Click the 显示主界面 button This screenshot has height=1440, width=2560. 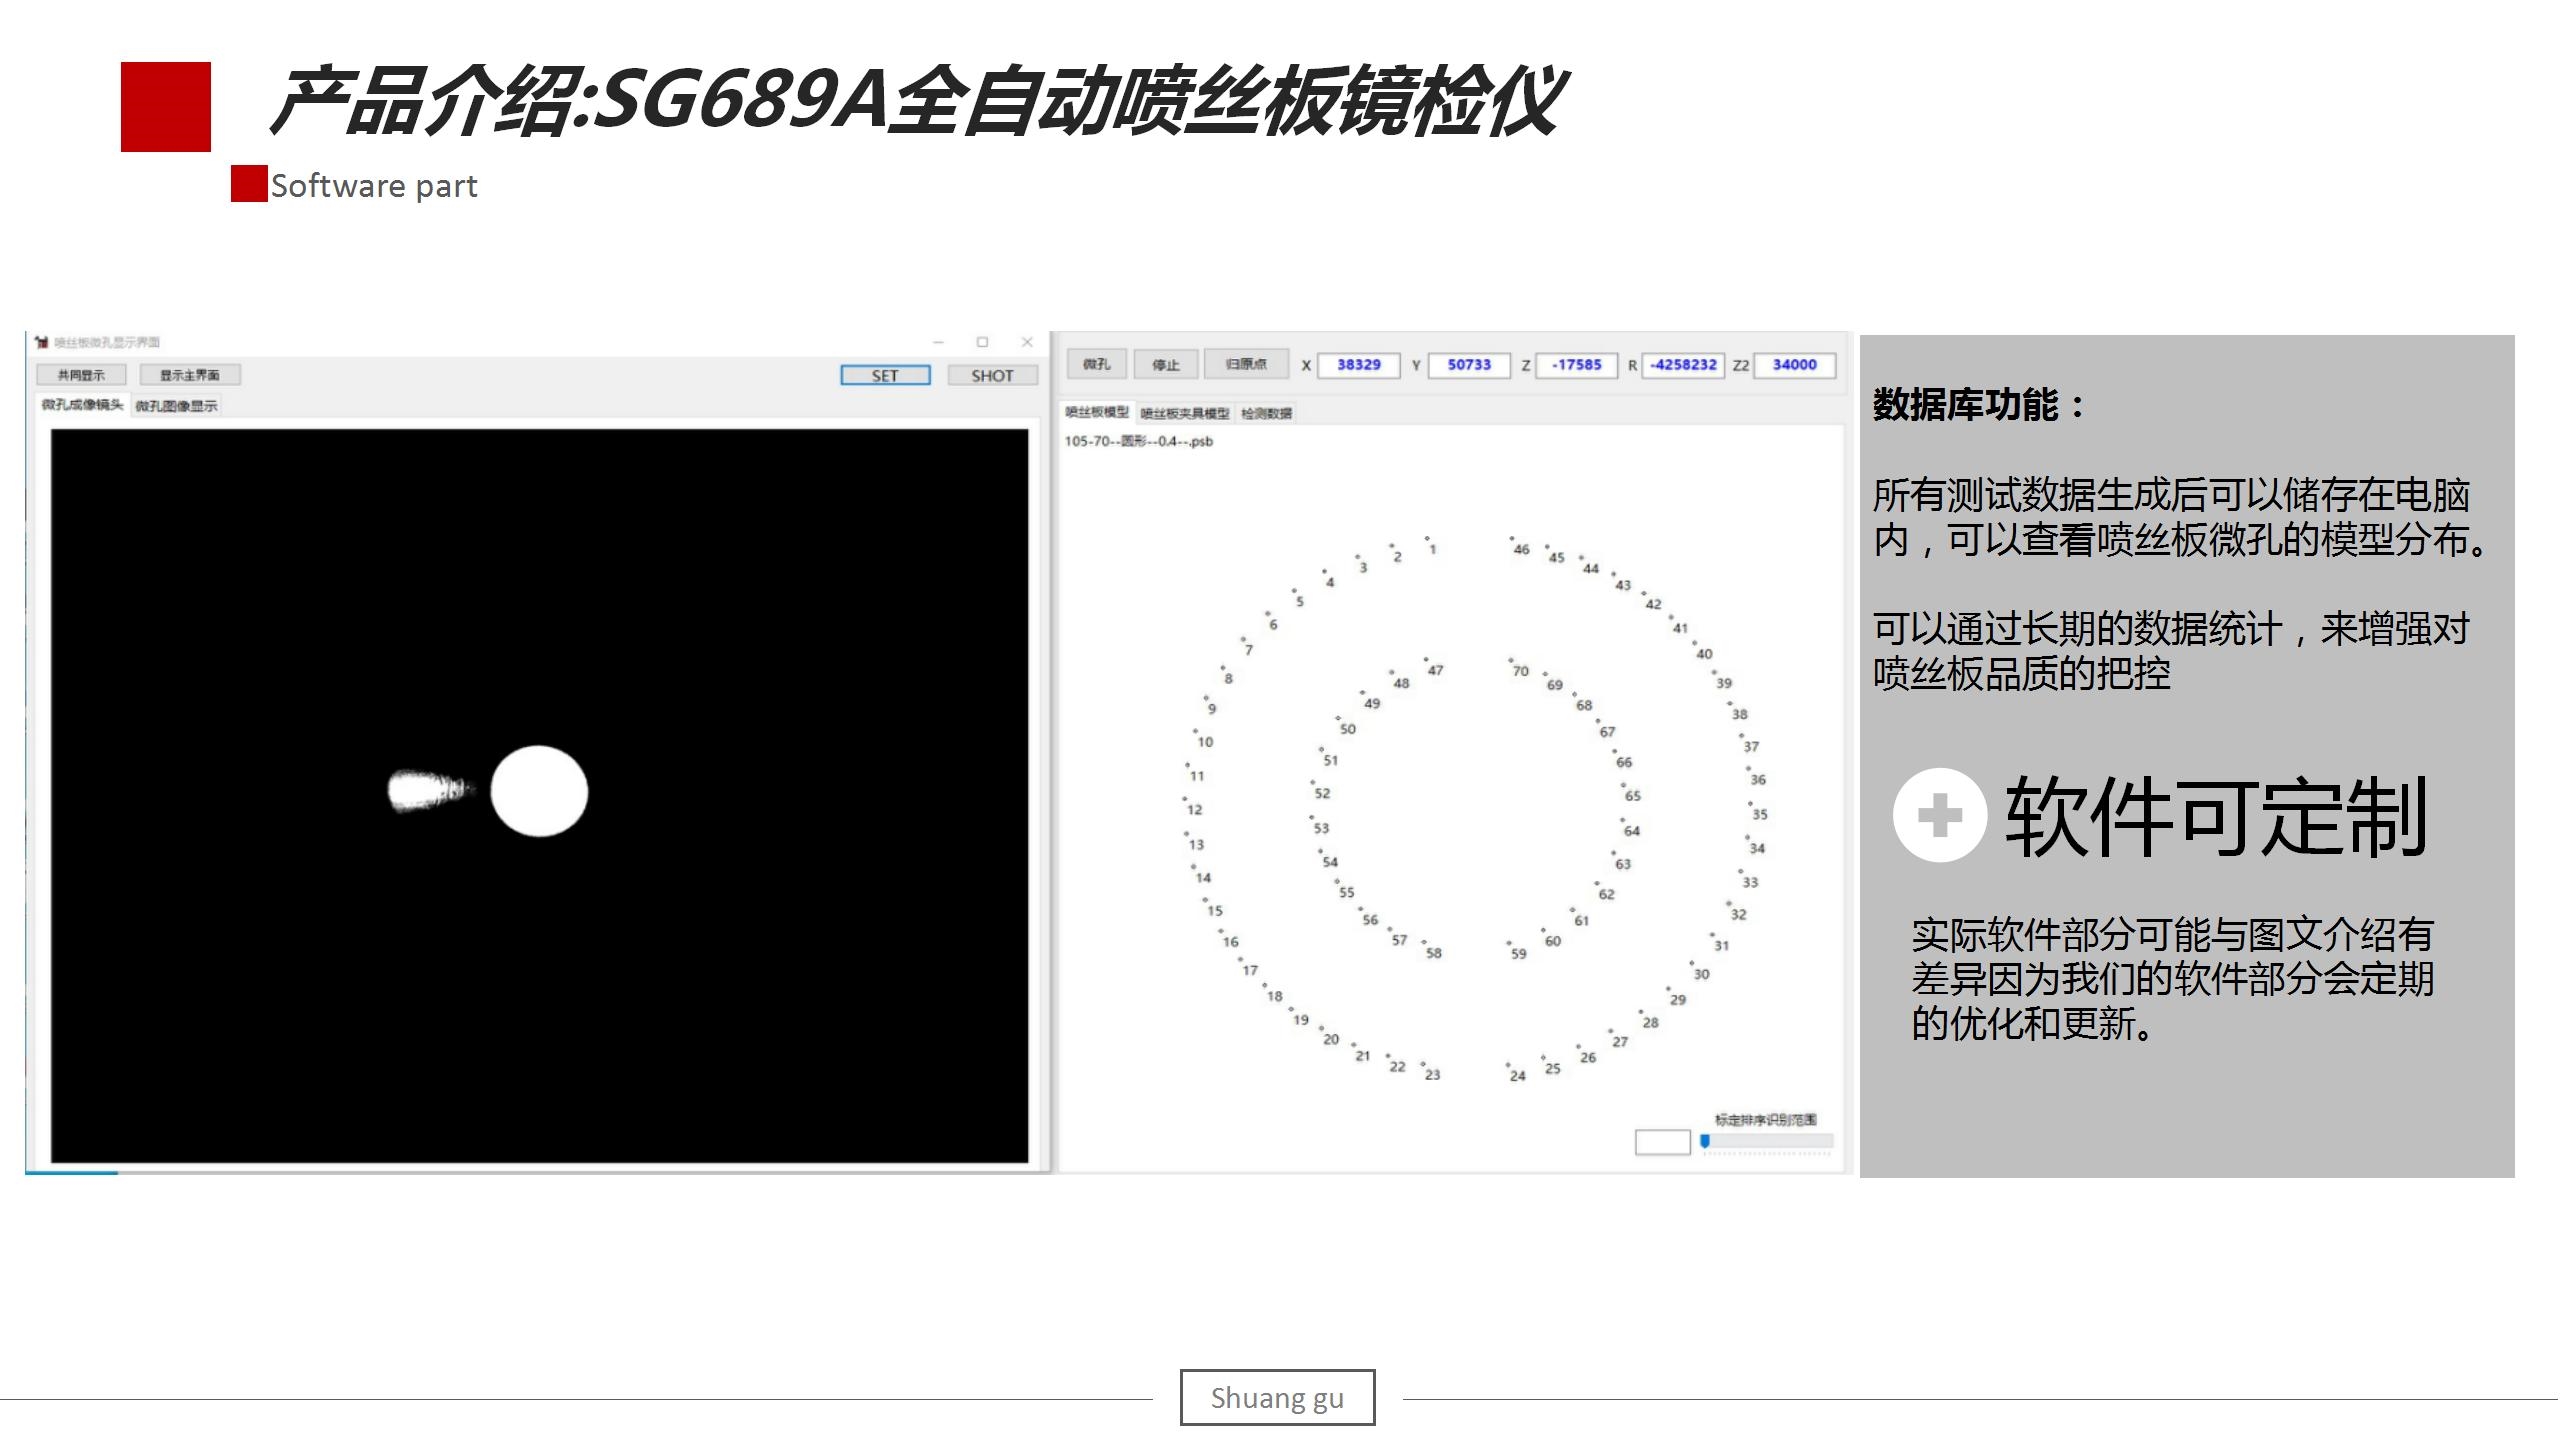pyautogui.click(x=190, y=375)
